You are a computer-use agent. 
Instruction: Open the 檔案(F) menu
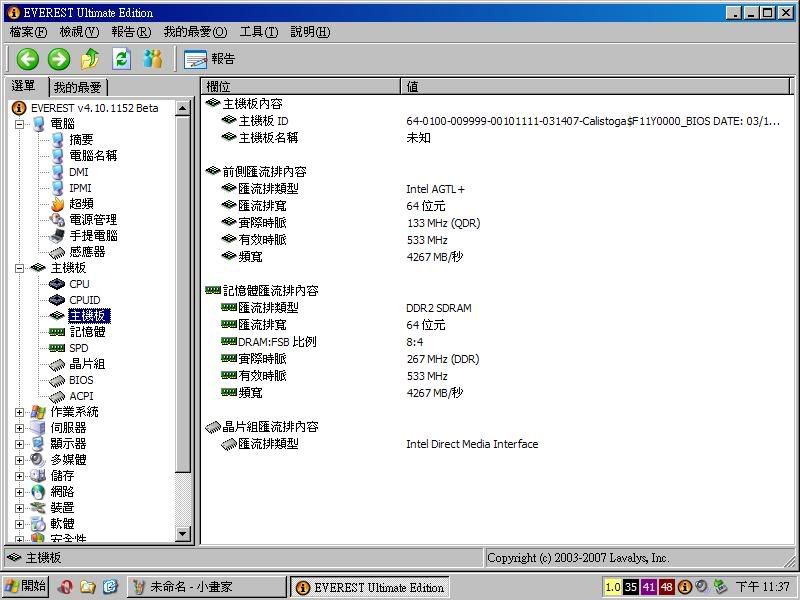tap(29, 32)
